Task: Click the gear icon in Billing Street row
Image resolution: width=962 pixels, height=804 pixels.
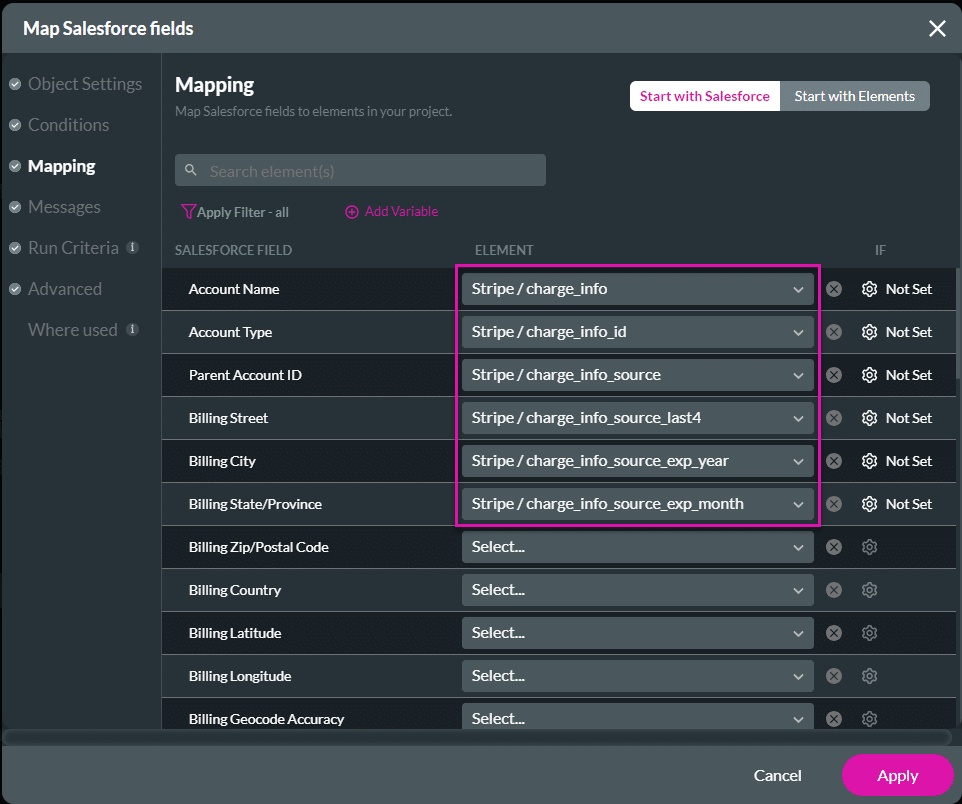Action: click(x=869, y=418)
